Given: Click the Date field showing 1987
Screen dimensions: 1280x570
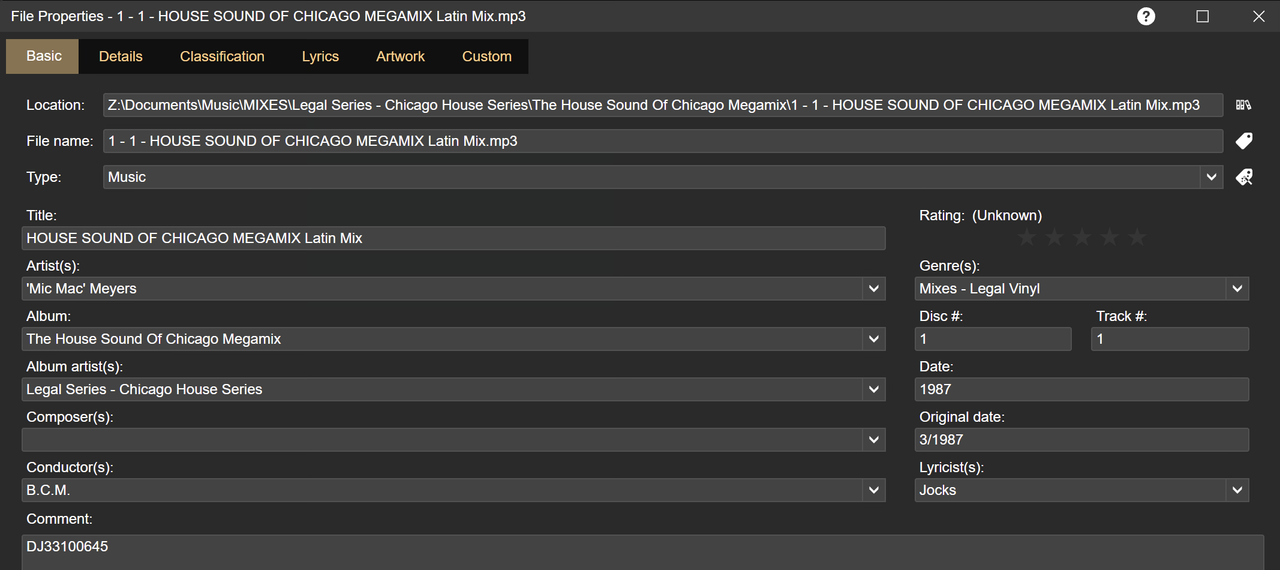Looking at the screenshot, I should click(1082, 389).
